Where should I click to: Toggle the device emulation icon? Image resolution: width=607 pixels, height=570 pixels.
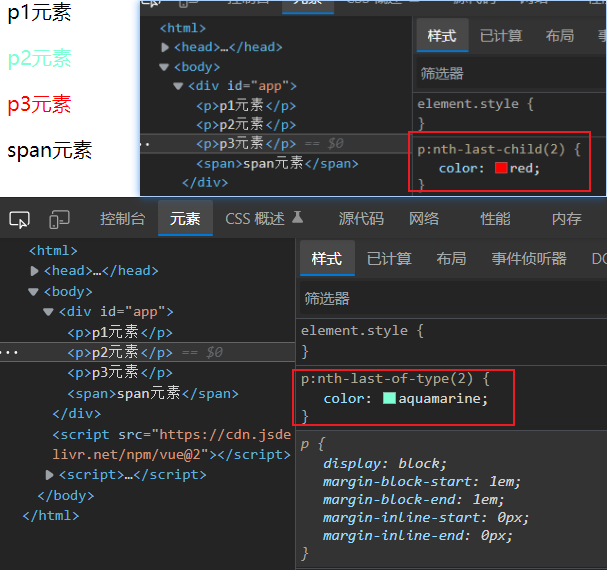(x=59, y=219)
